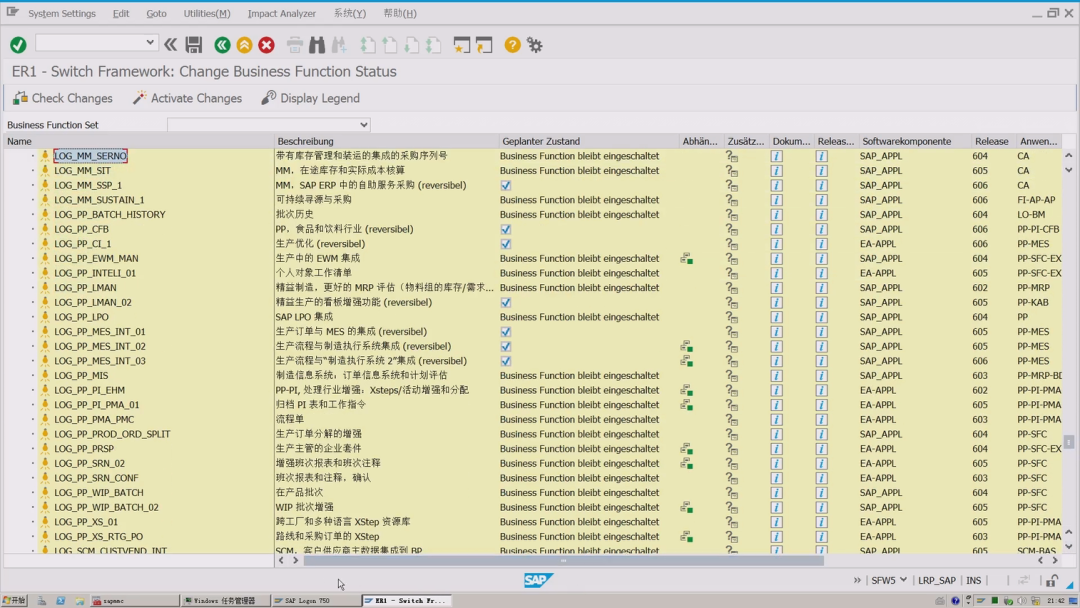The width and height of the screenshot is (1080, 608).
Task: Switch to SAP Logon 750 taskbar button
Action: pos(315,600)
